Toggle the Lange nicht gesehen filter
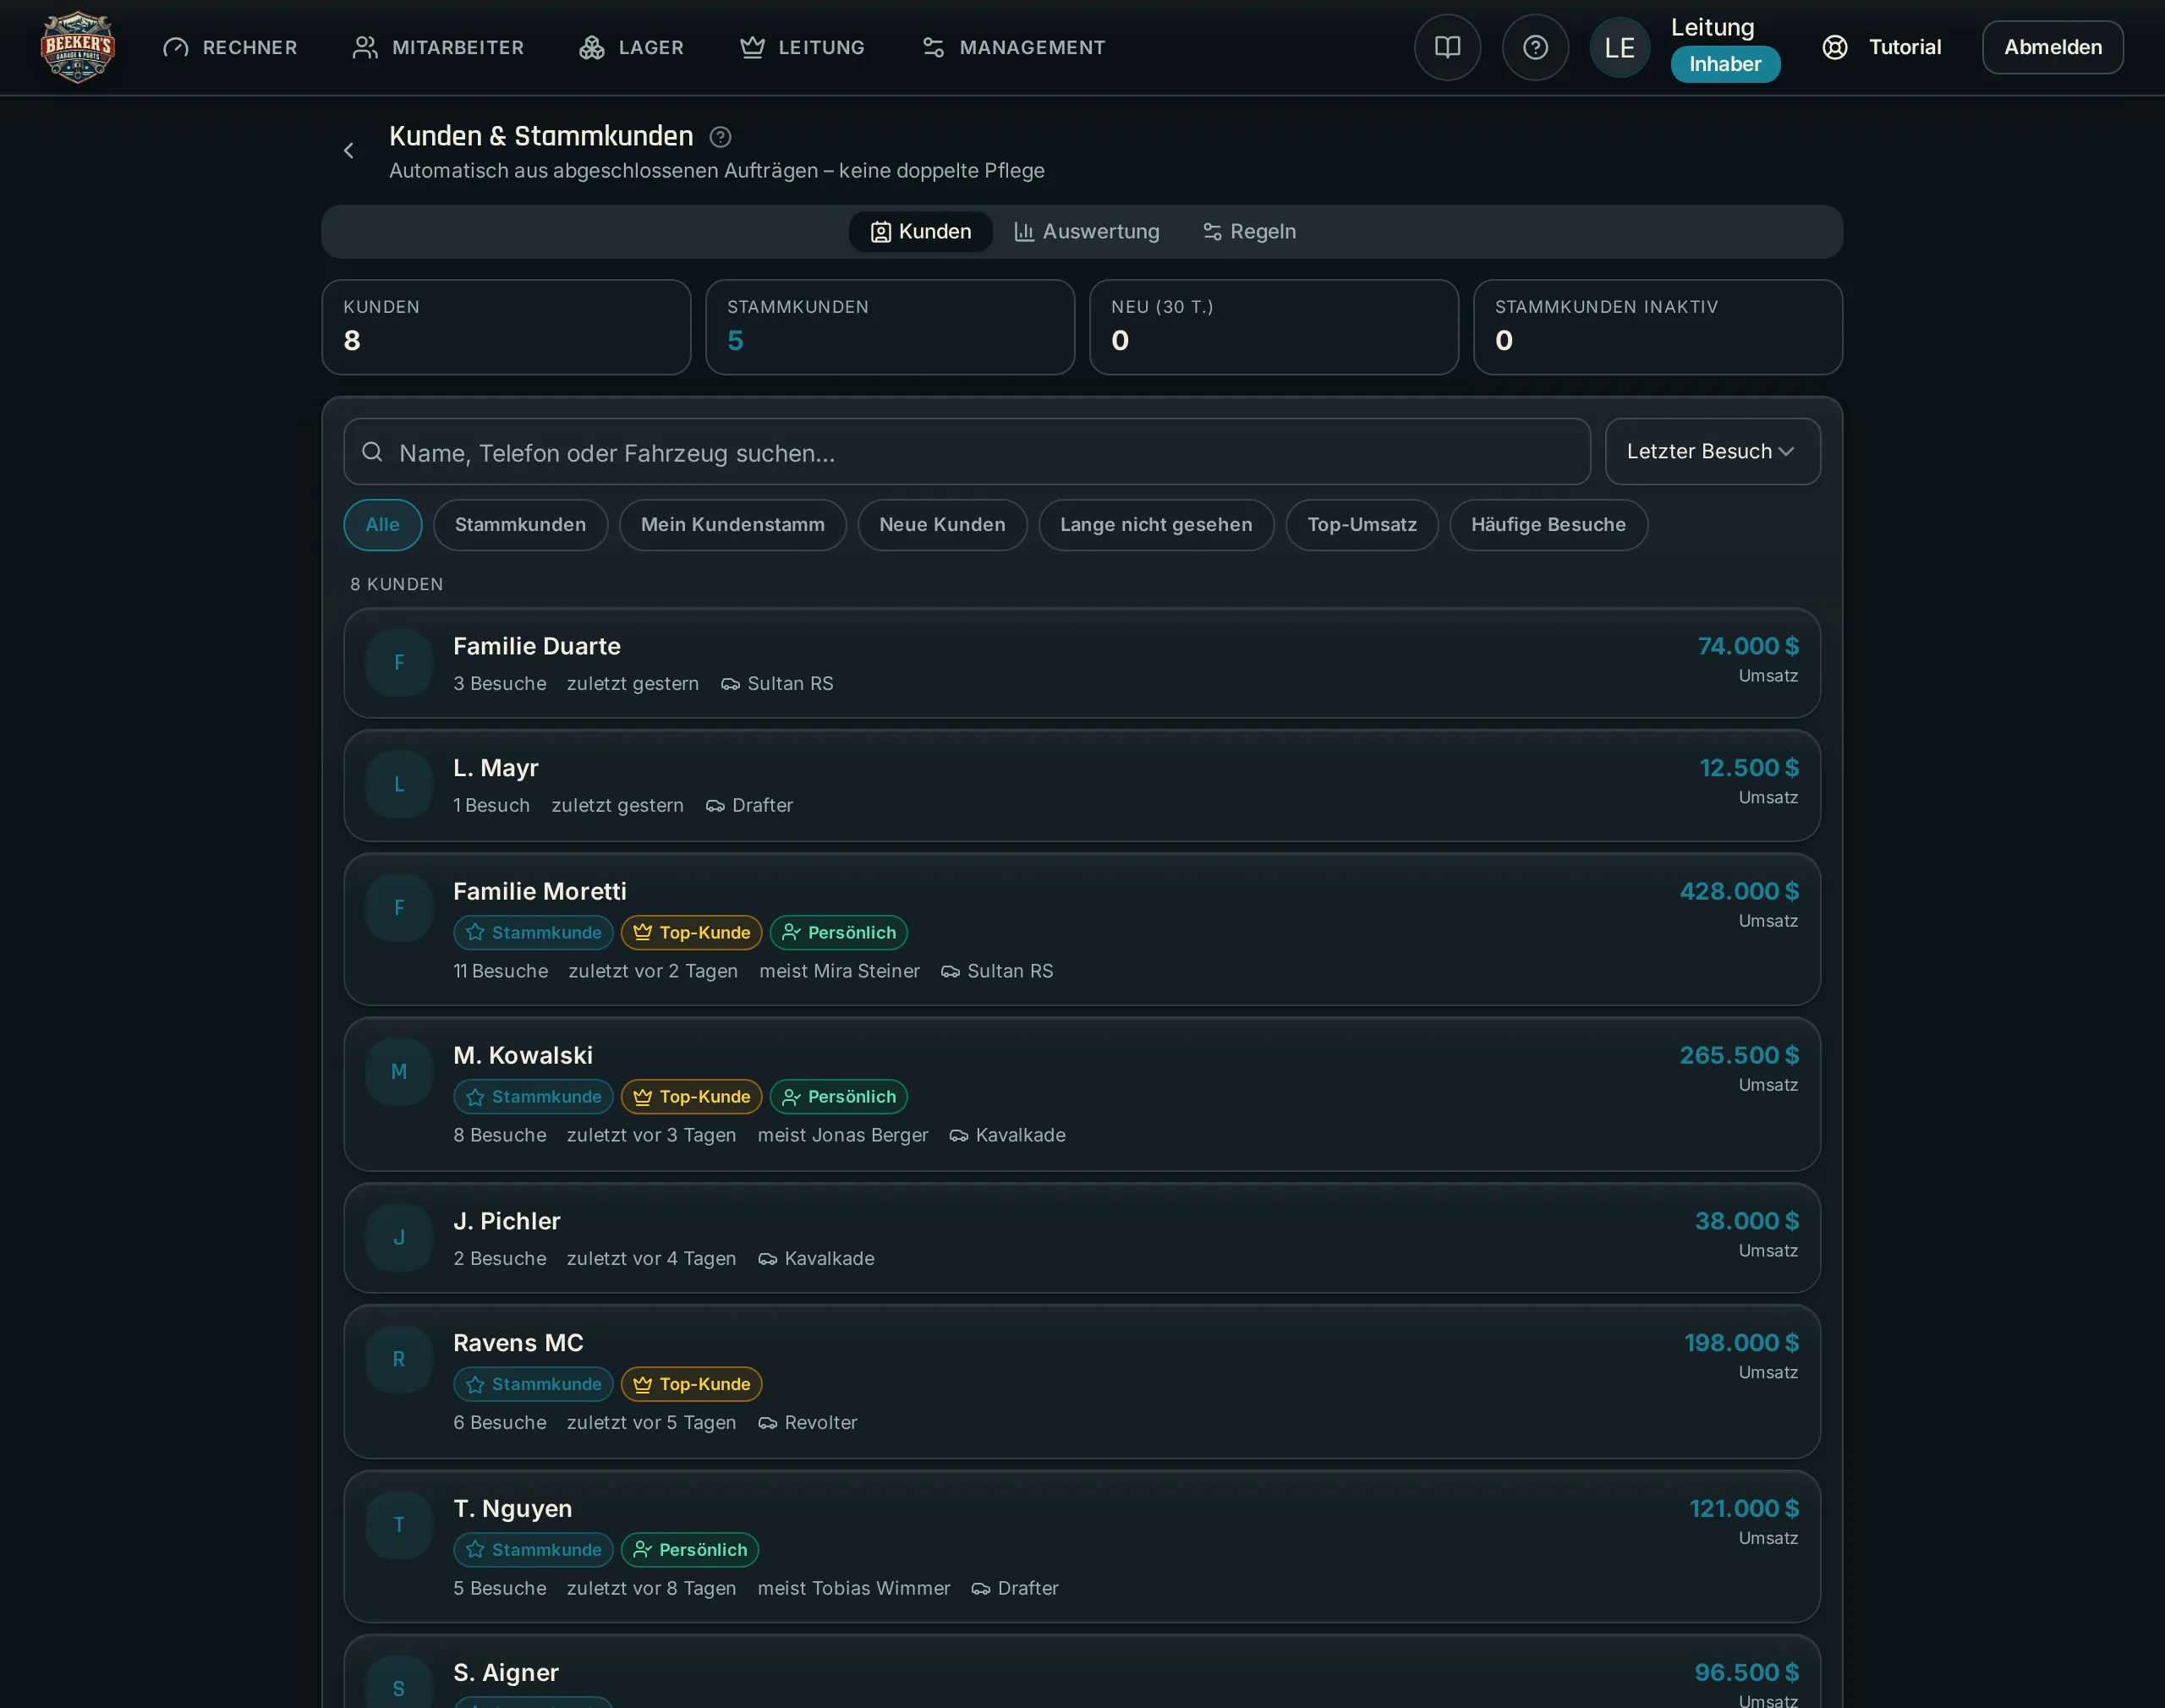 click(1156, 525)
